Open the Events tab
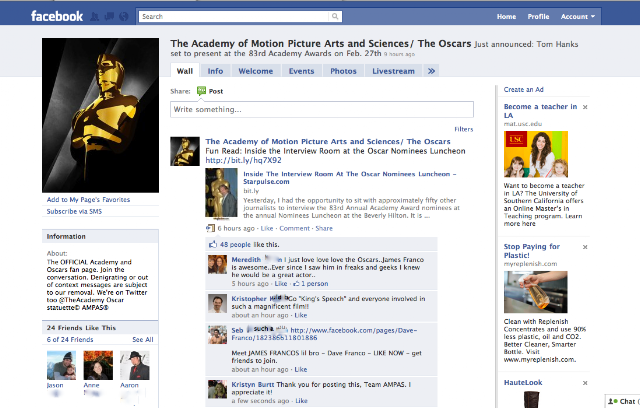The image size is (640, 408). pos(301,71)
